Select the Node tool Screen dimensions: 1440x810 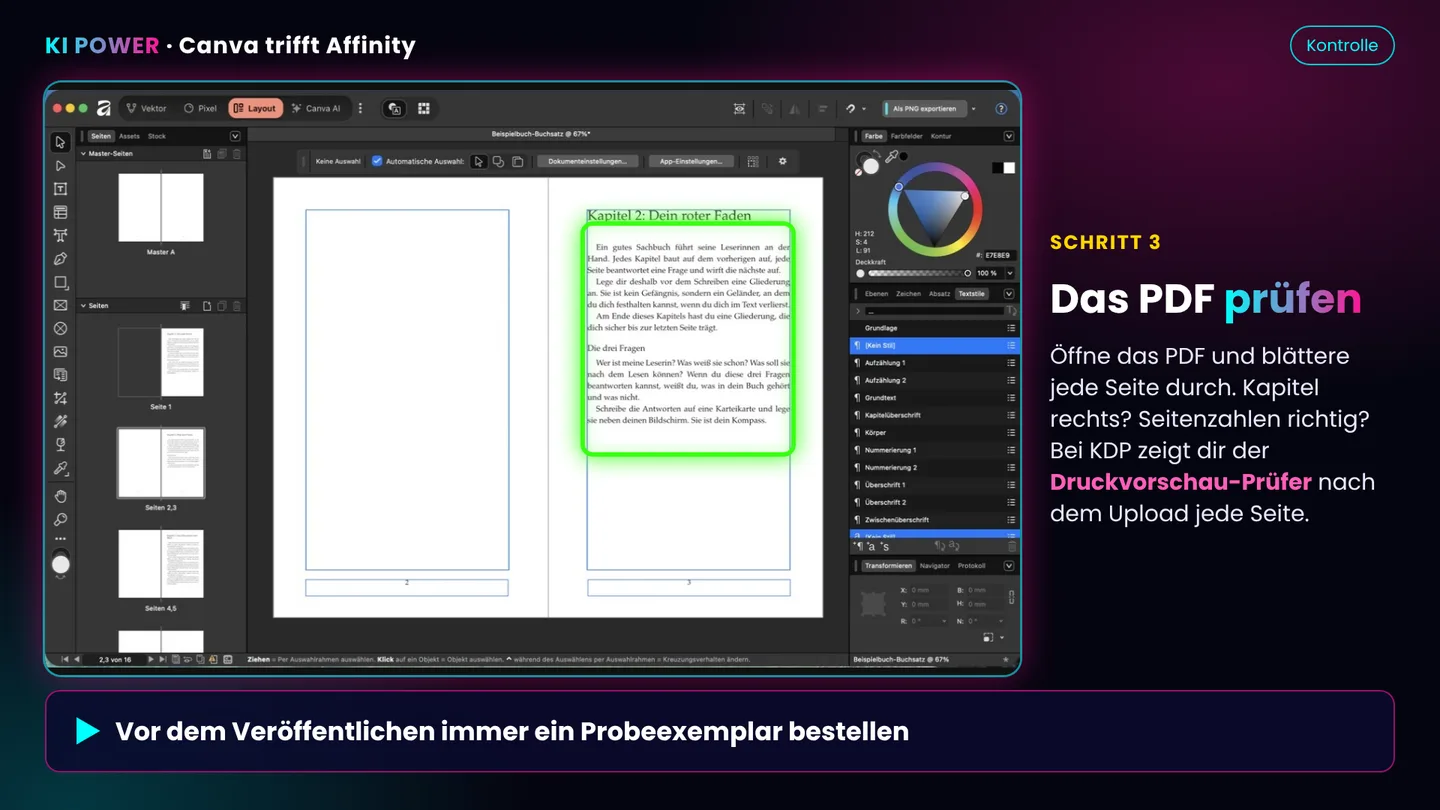click(x=61, y=166)
